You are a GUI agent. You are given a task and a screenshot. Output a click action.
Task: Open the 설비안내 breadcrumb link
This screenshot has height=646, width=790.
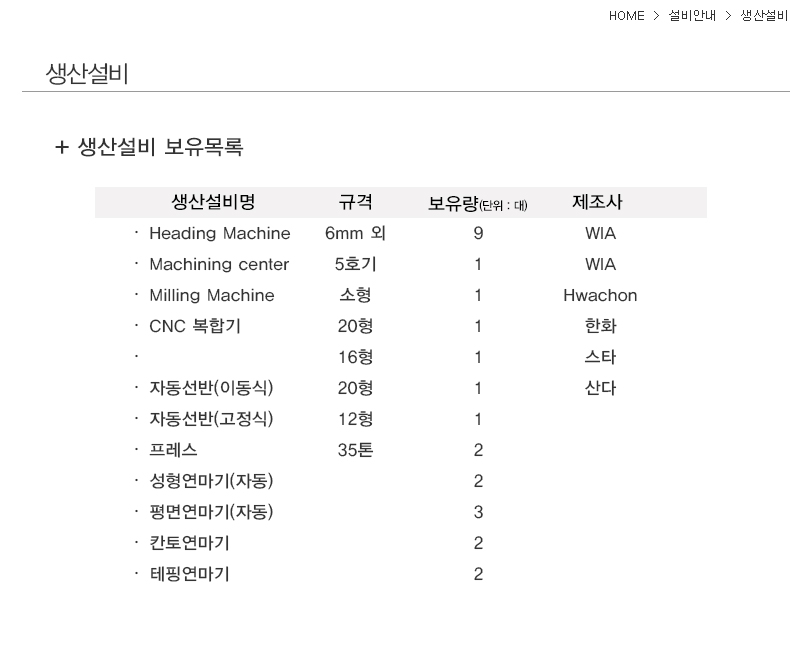(692, 15)
